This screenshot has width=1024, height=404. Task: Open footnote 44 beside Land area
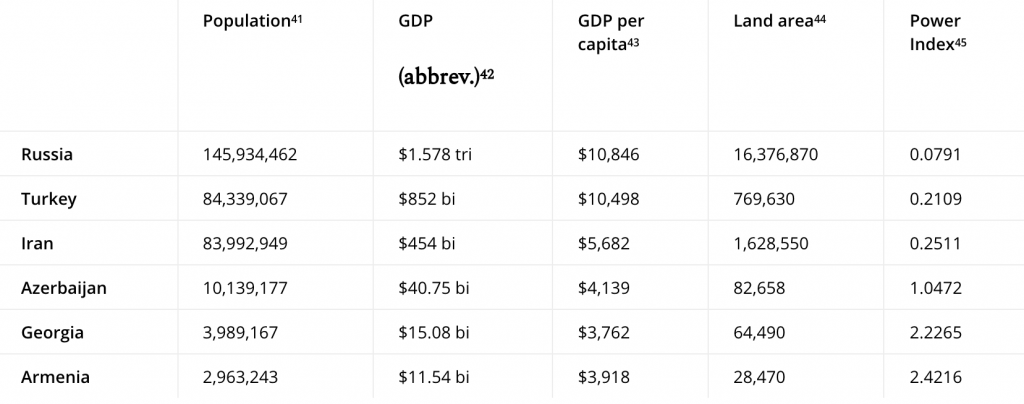coord(819,18)
